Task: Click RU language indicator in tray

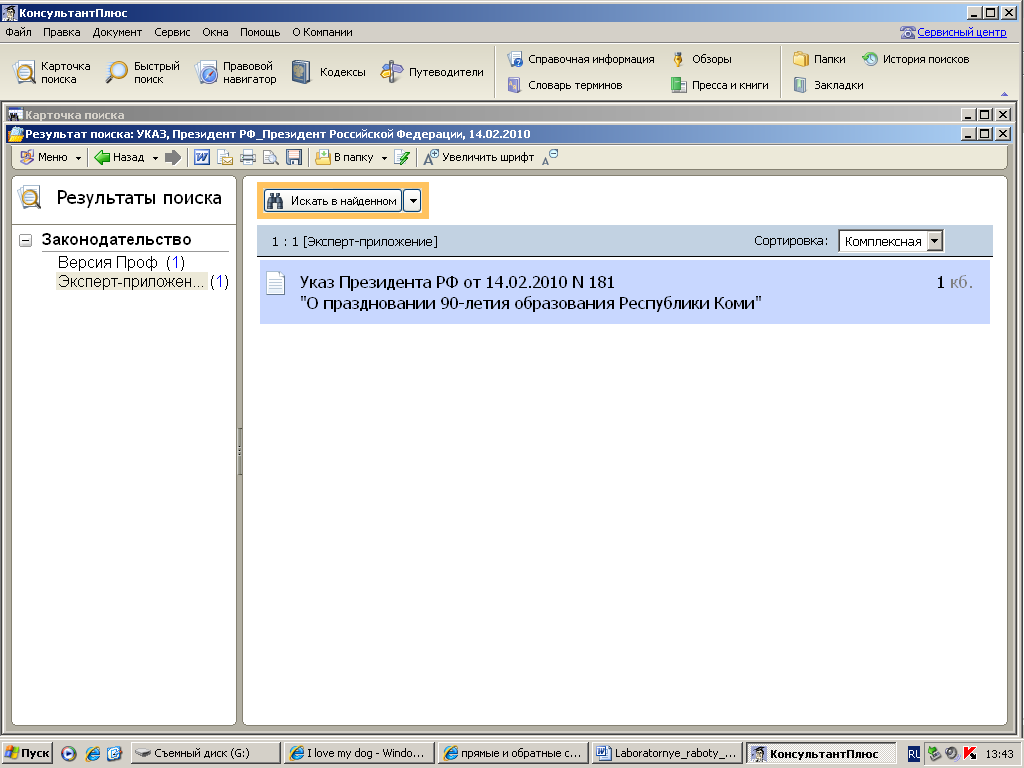Action: (x=914, y=754)
